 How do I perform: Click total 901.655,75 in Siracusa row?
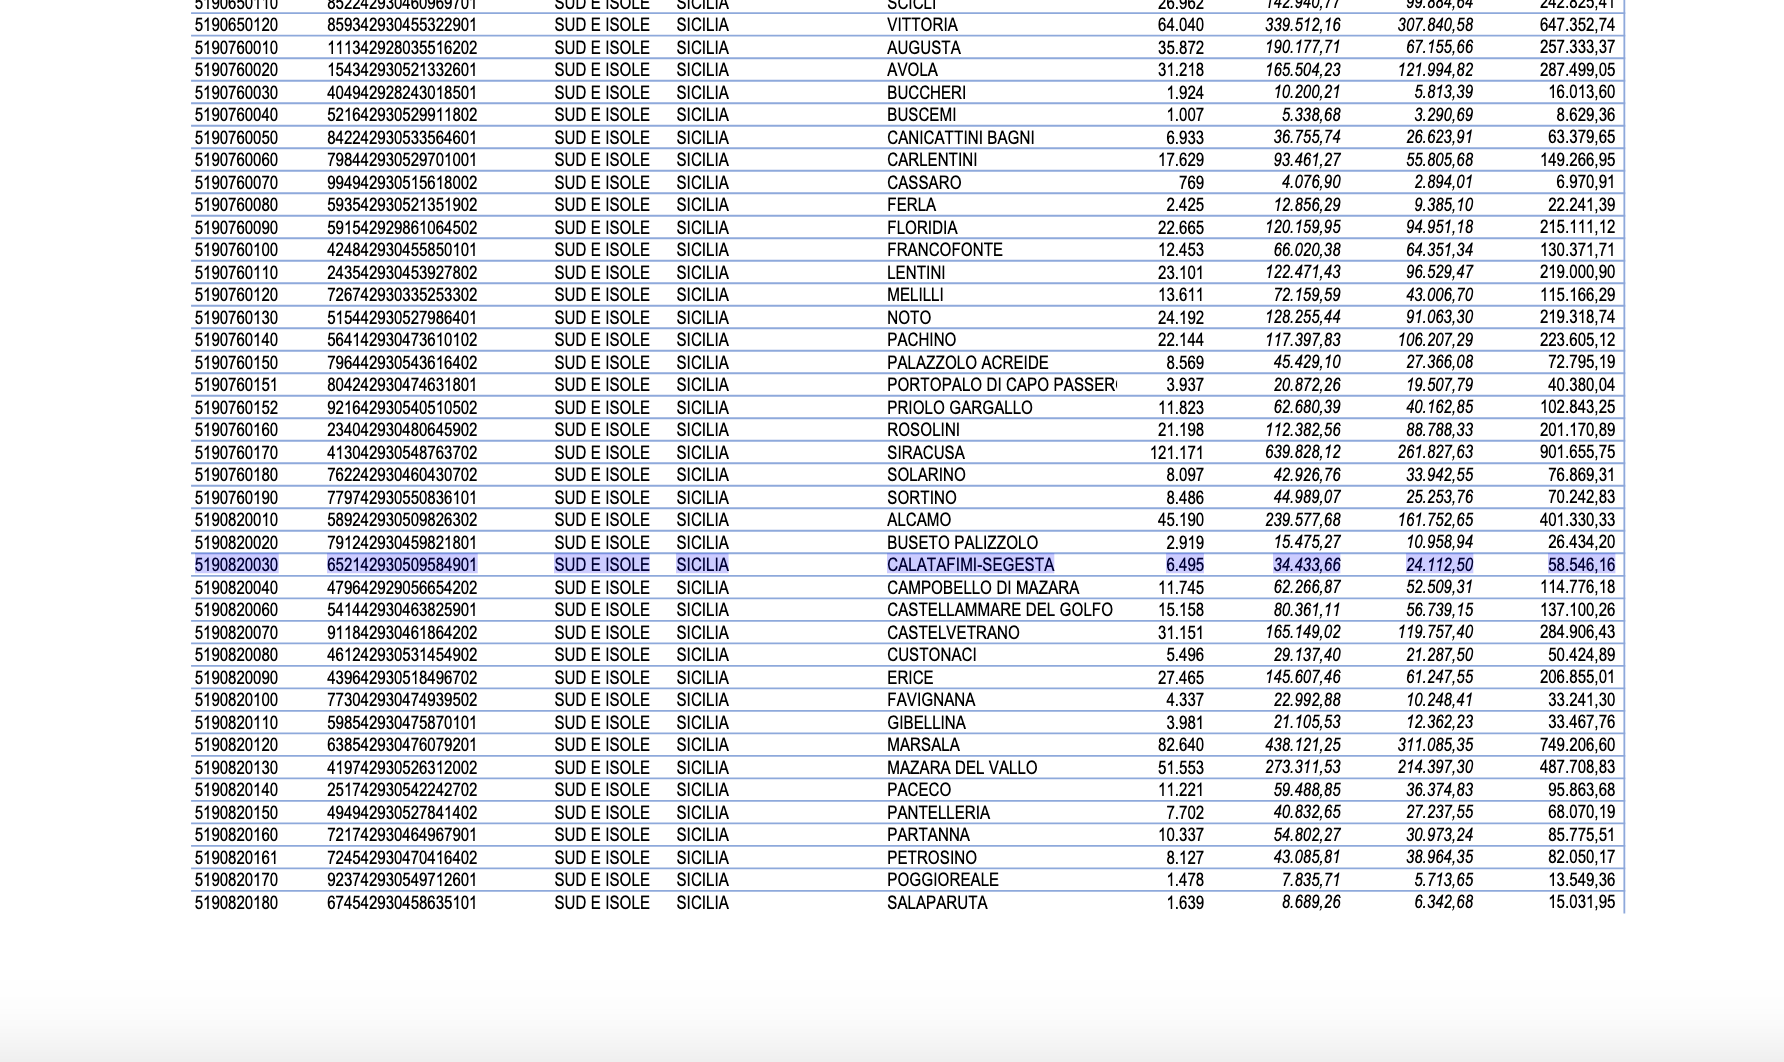[x=1577, y=453]
